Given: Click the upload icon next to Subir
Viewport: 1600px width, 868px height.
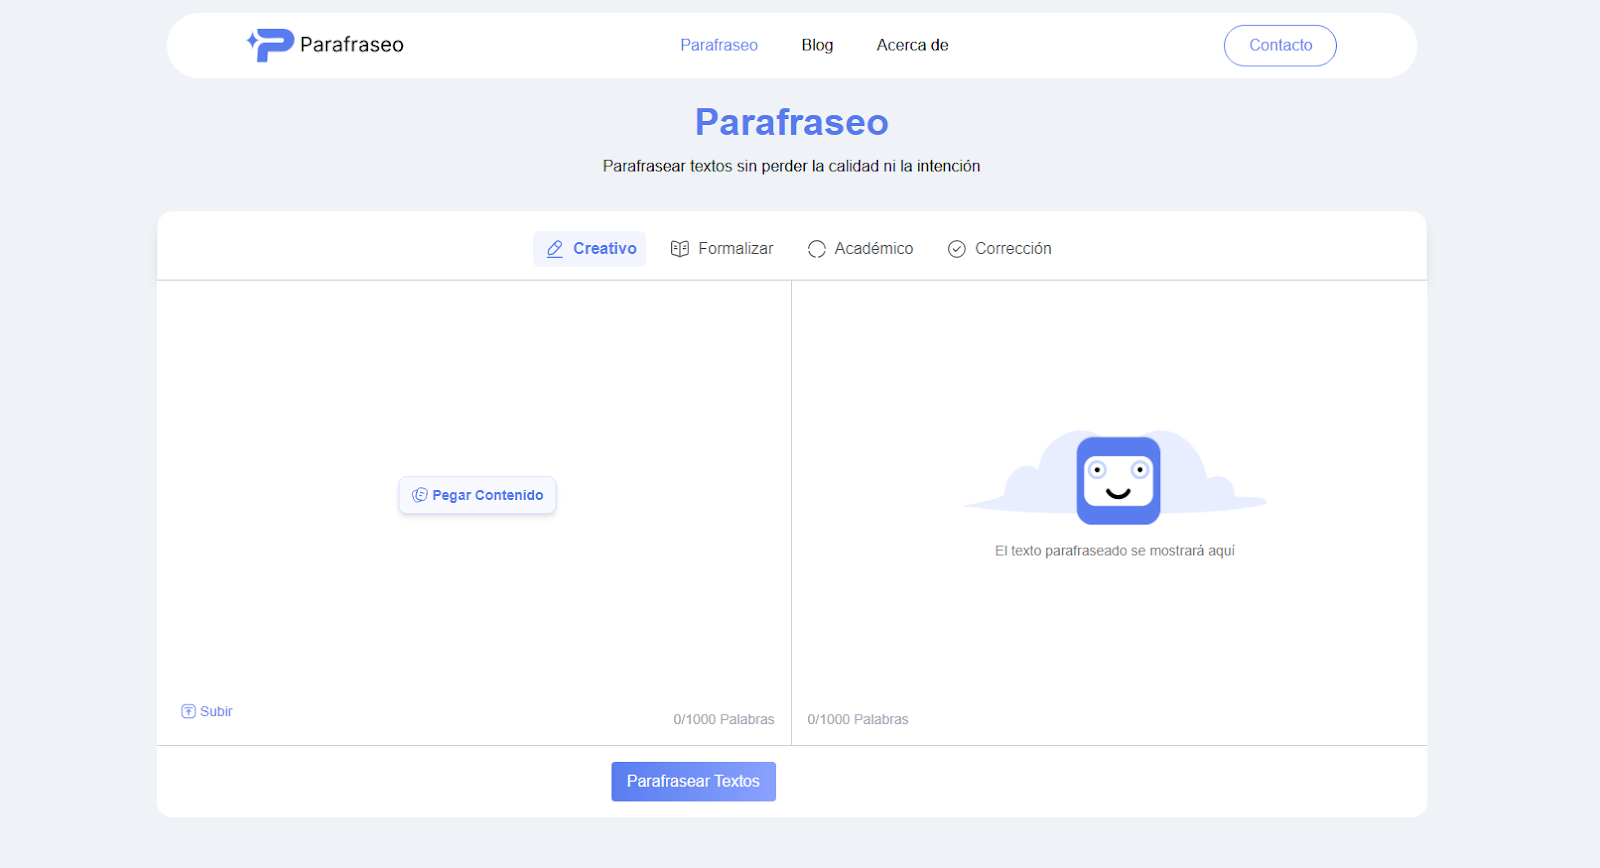Looking at the screenshot, I should click(188, 711).
